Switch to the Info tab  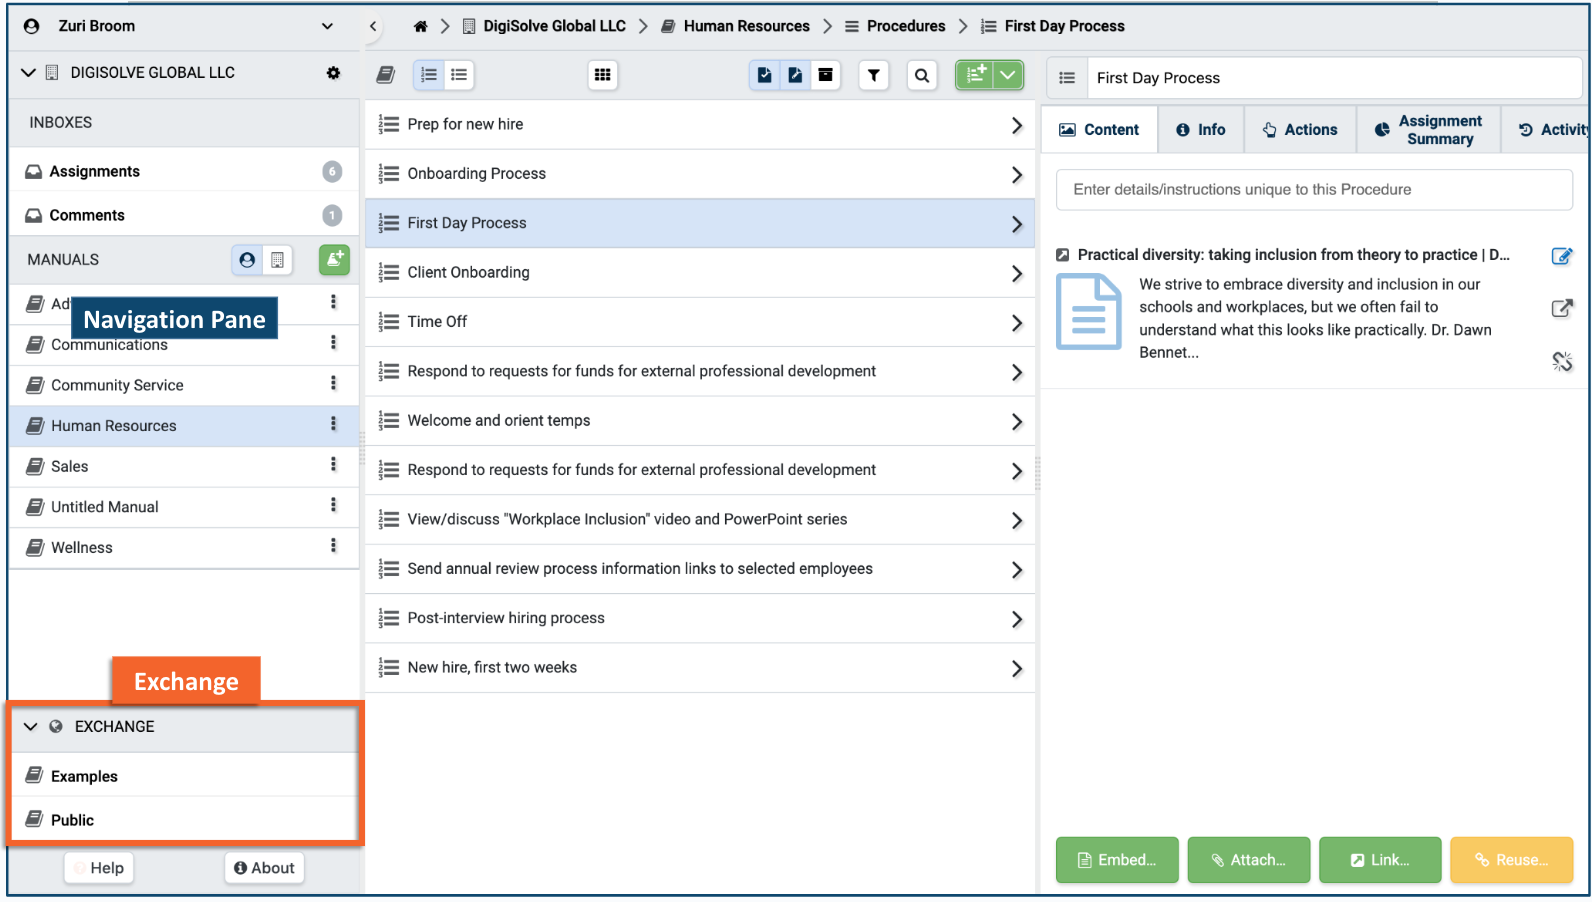[1200, 130]
